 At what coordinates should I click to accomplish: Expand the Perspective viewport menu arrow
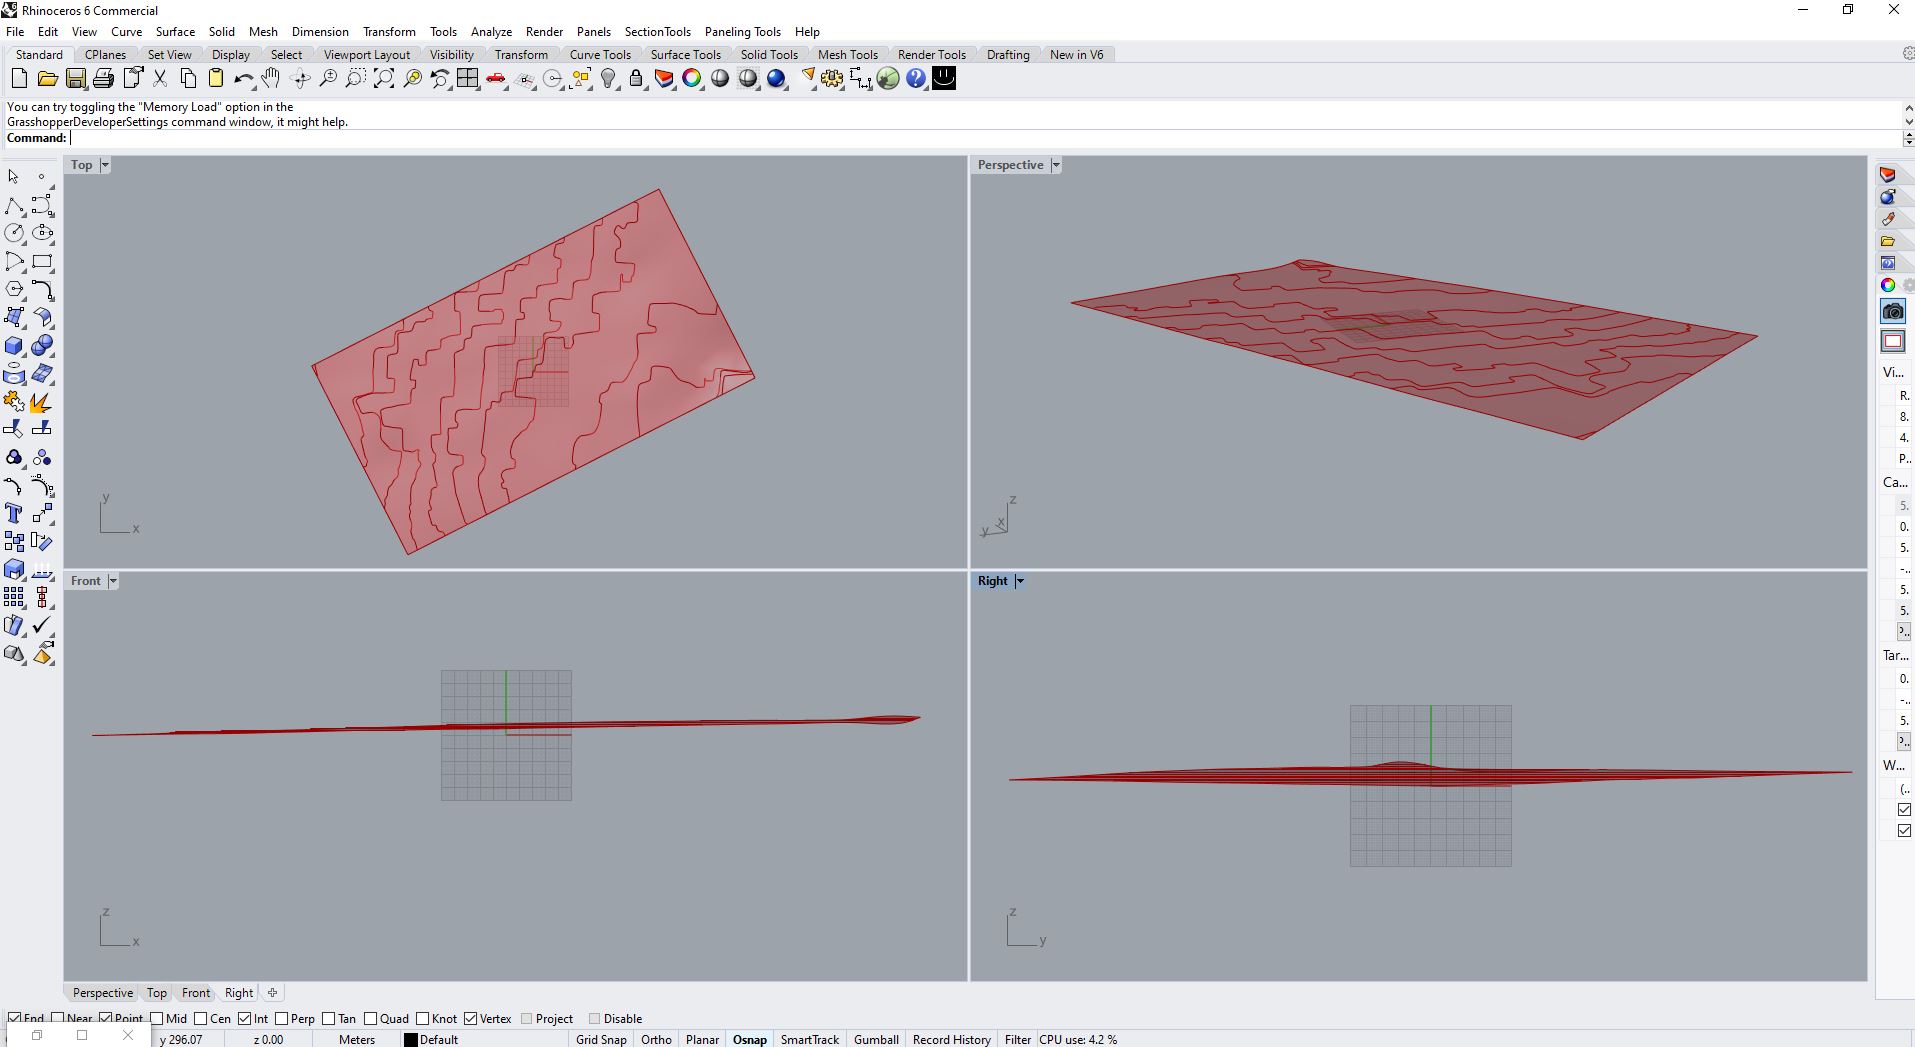tap(1056, 165)
